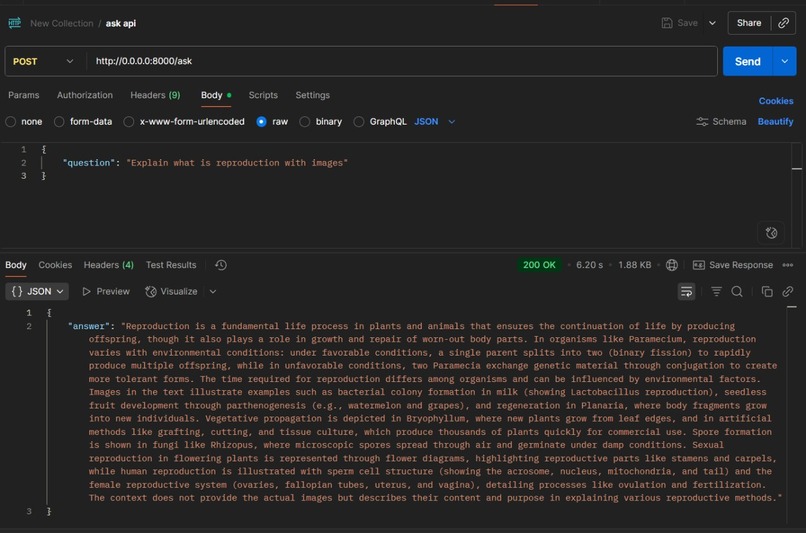Switch to the Params tab
The width and height of the screenshot is (806, 533).
click(24, 95)
